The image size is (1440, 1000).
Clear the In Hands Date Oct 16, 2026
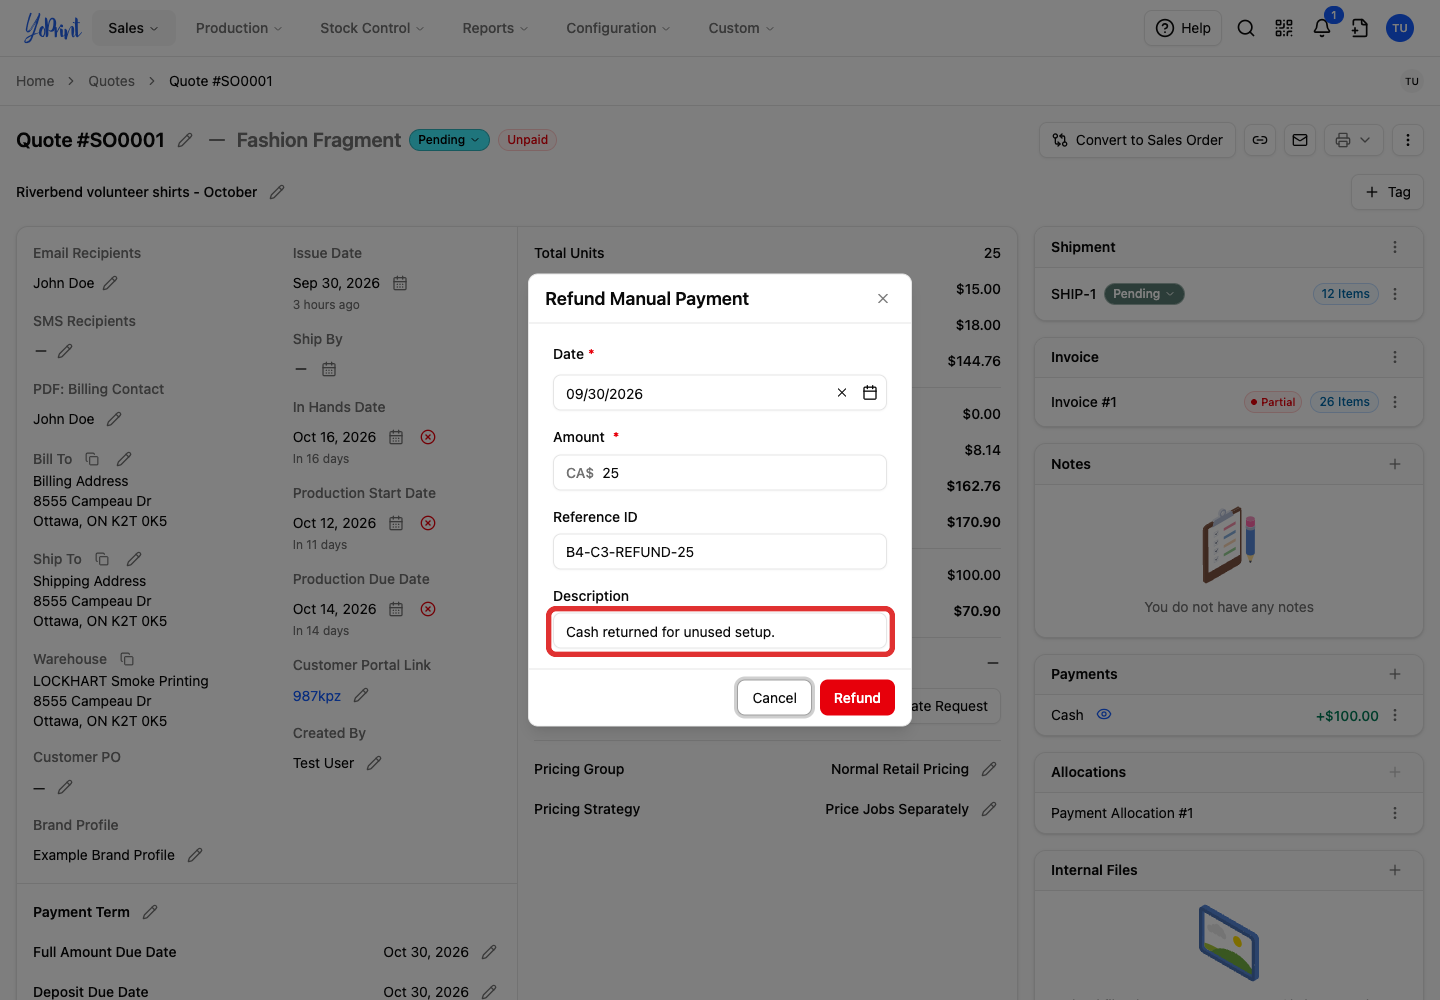coord(428,437)
